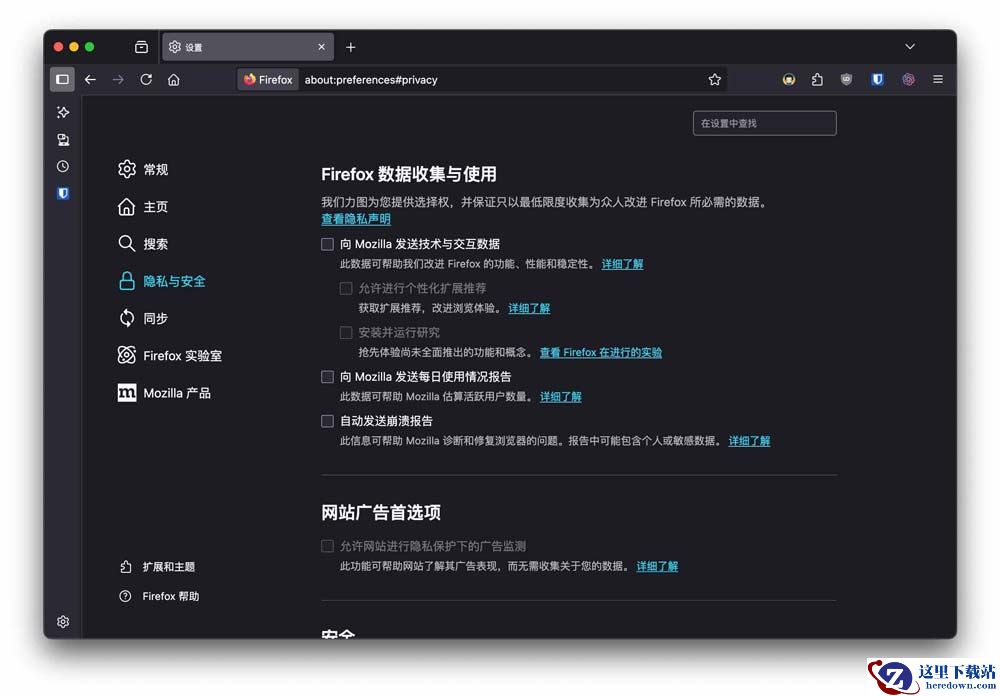Open sidebar customization gear at bottom
The width and height of the screenshot is (1000, 696).
pos(62,621)
